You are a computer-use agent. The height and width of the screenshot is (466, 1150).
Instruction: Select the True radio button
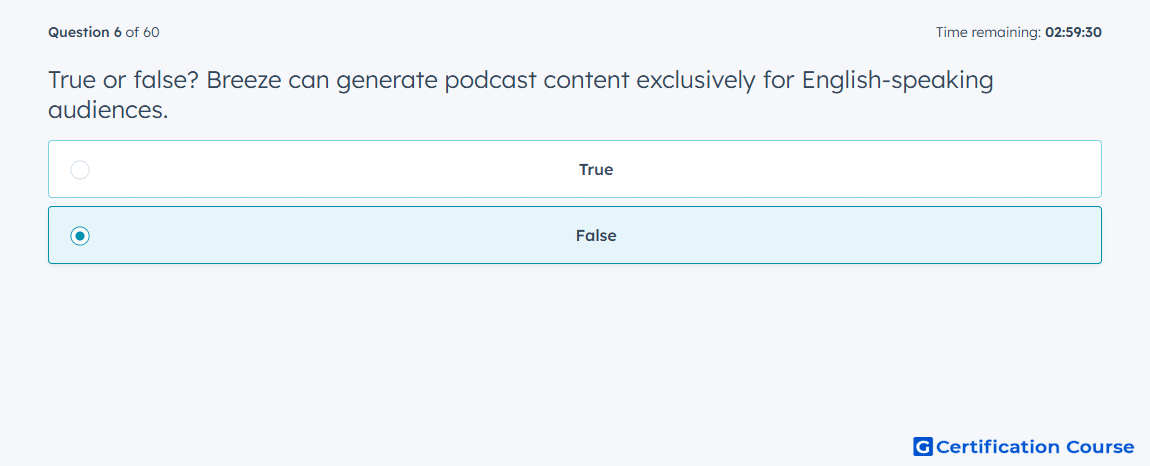(80, 170)
